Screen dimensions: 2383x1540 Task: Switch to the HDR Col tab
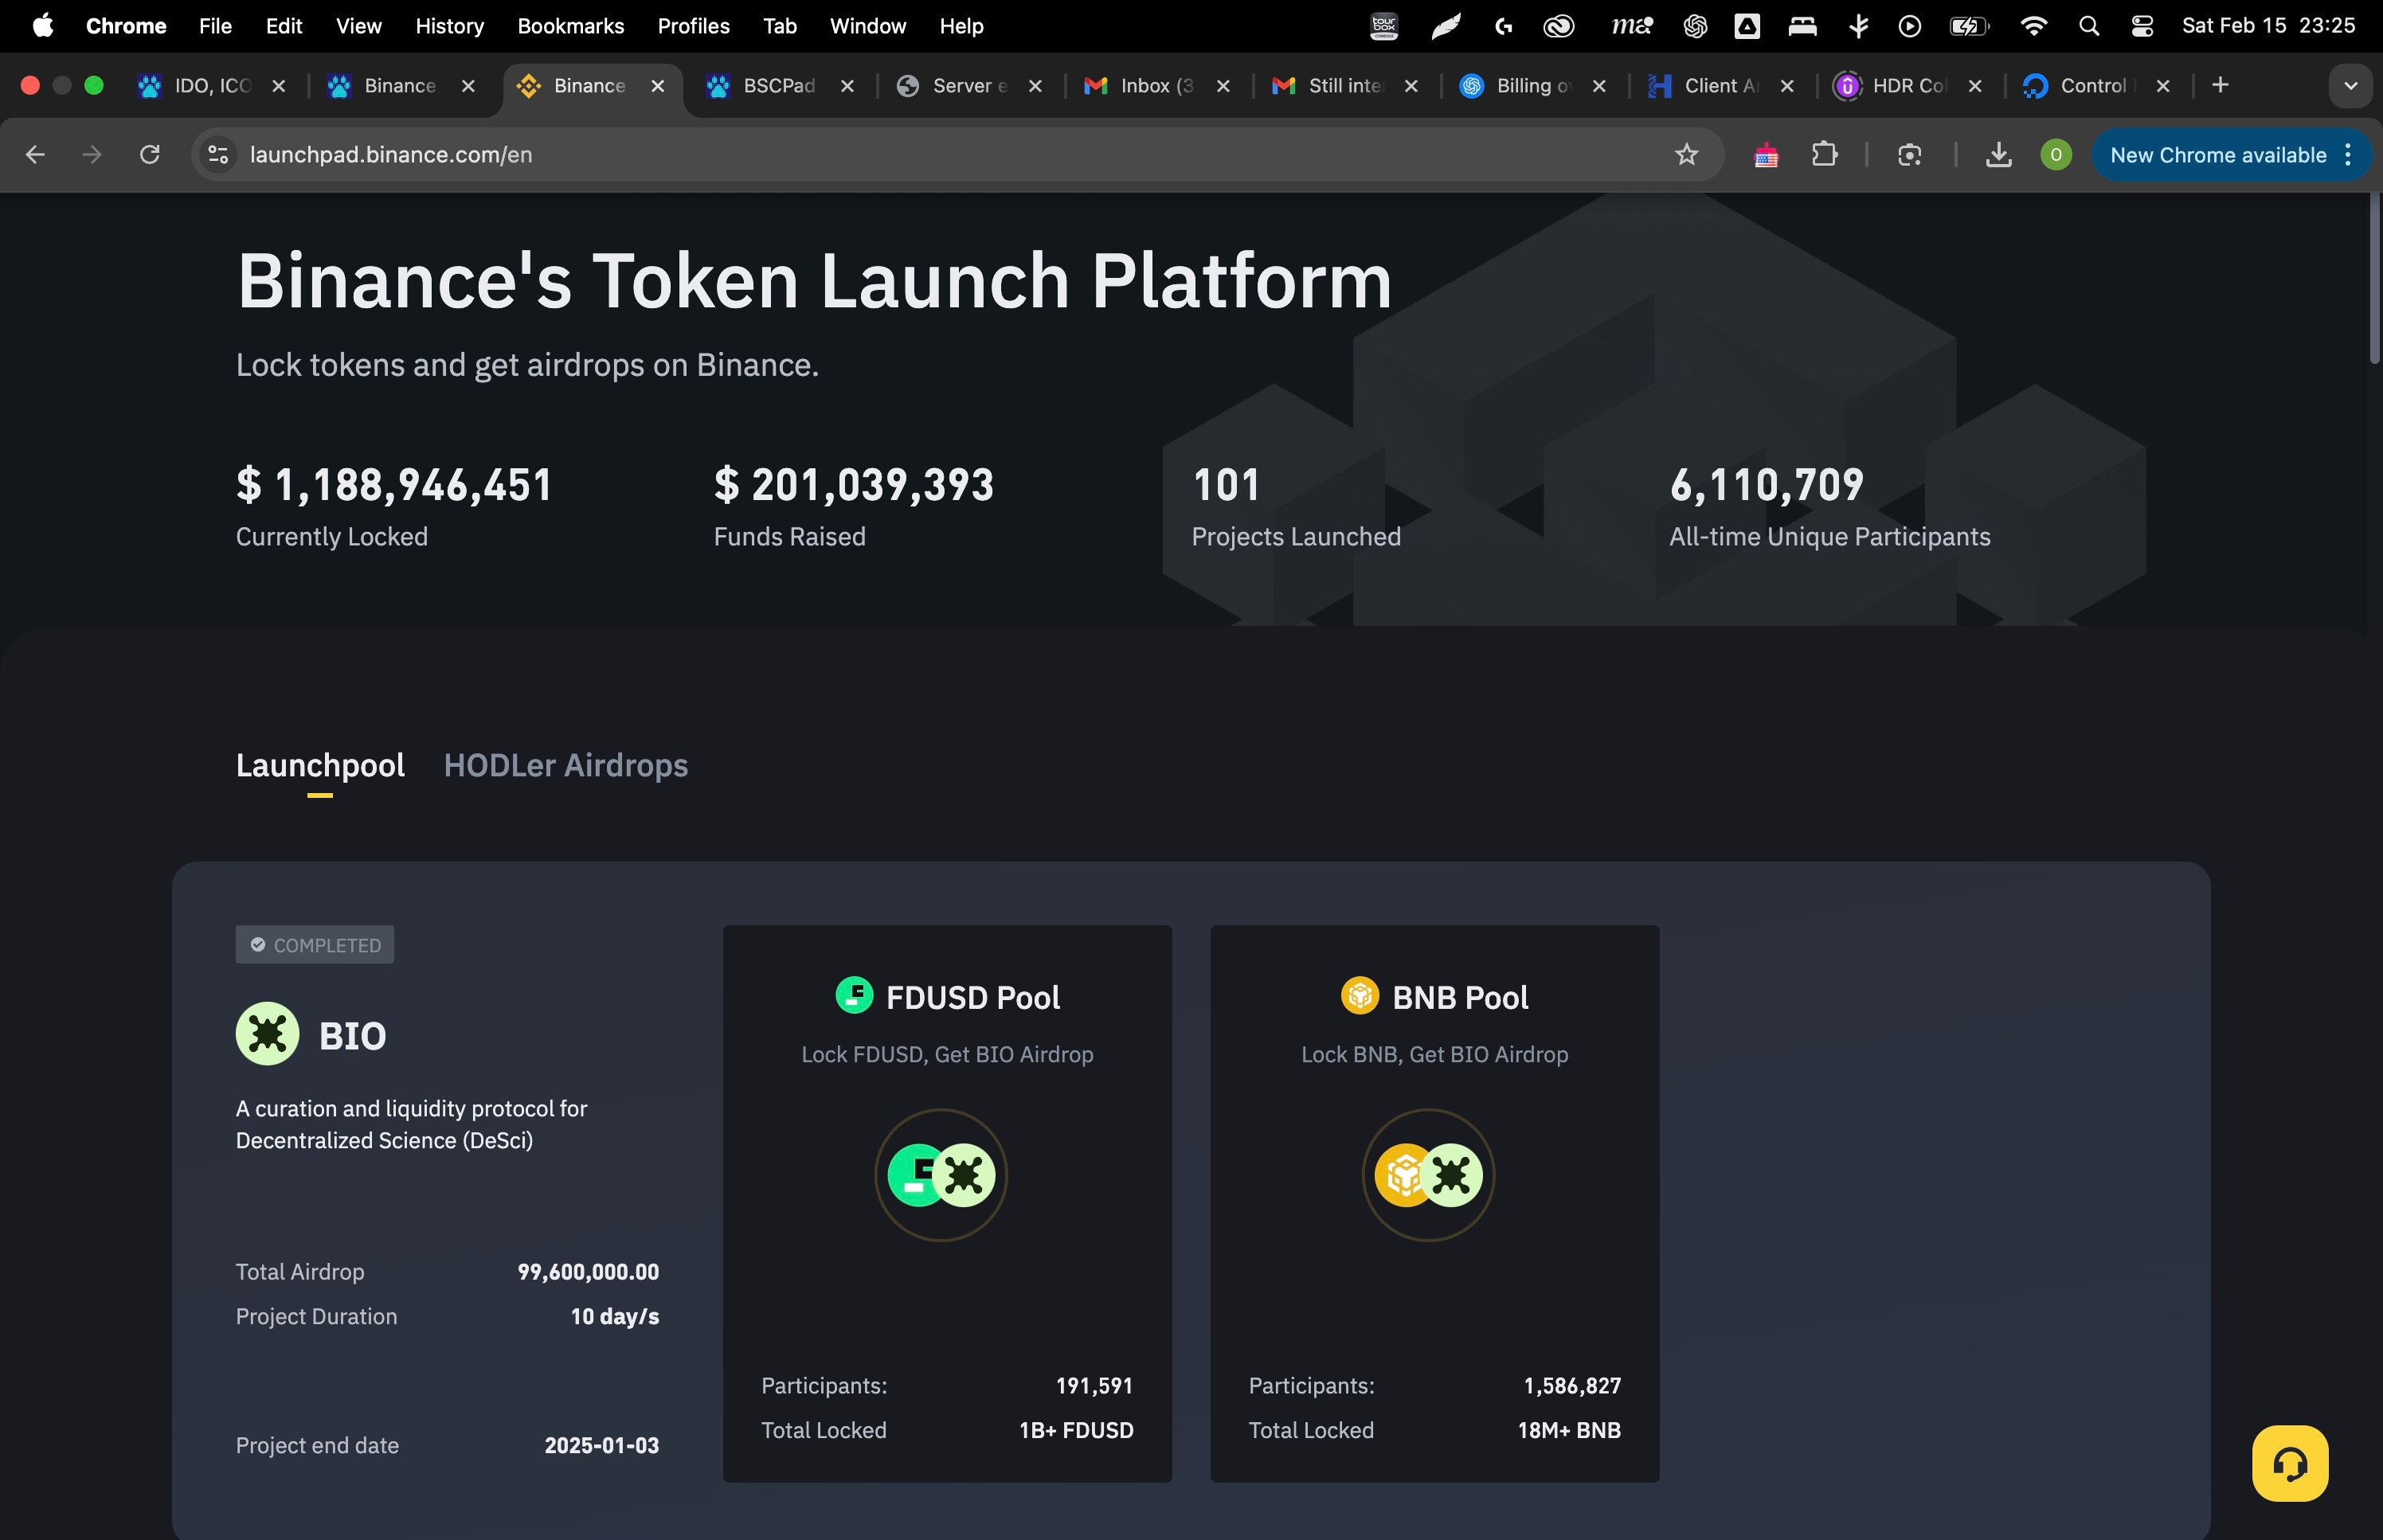click(1909, 86)
